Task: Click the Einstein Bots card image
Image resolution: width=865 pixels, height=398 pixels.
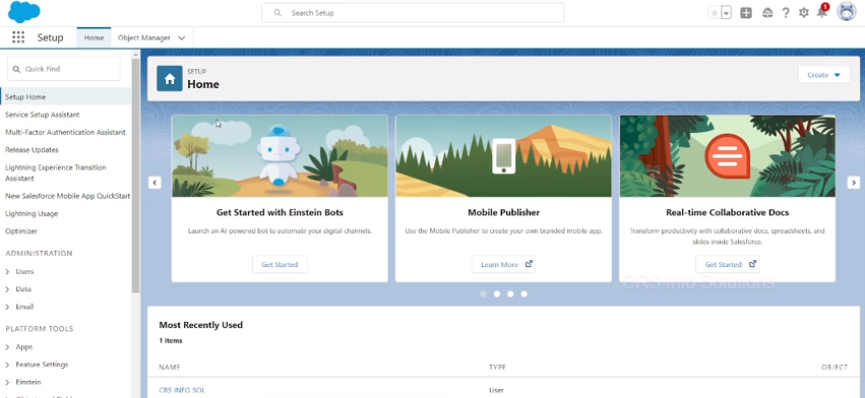Action: (x=280, y=156)
